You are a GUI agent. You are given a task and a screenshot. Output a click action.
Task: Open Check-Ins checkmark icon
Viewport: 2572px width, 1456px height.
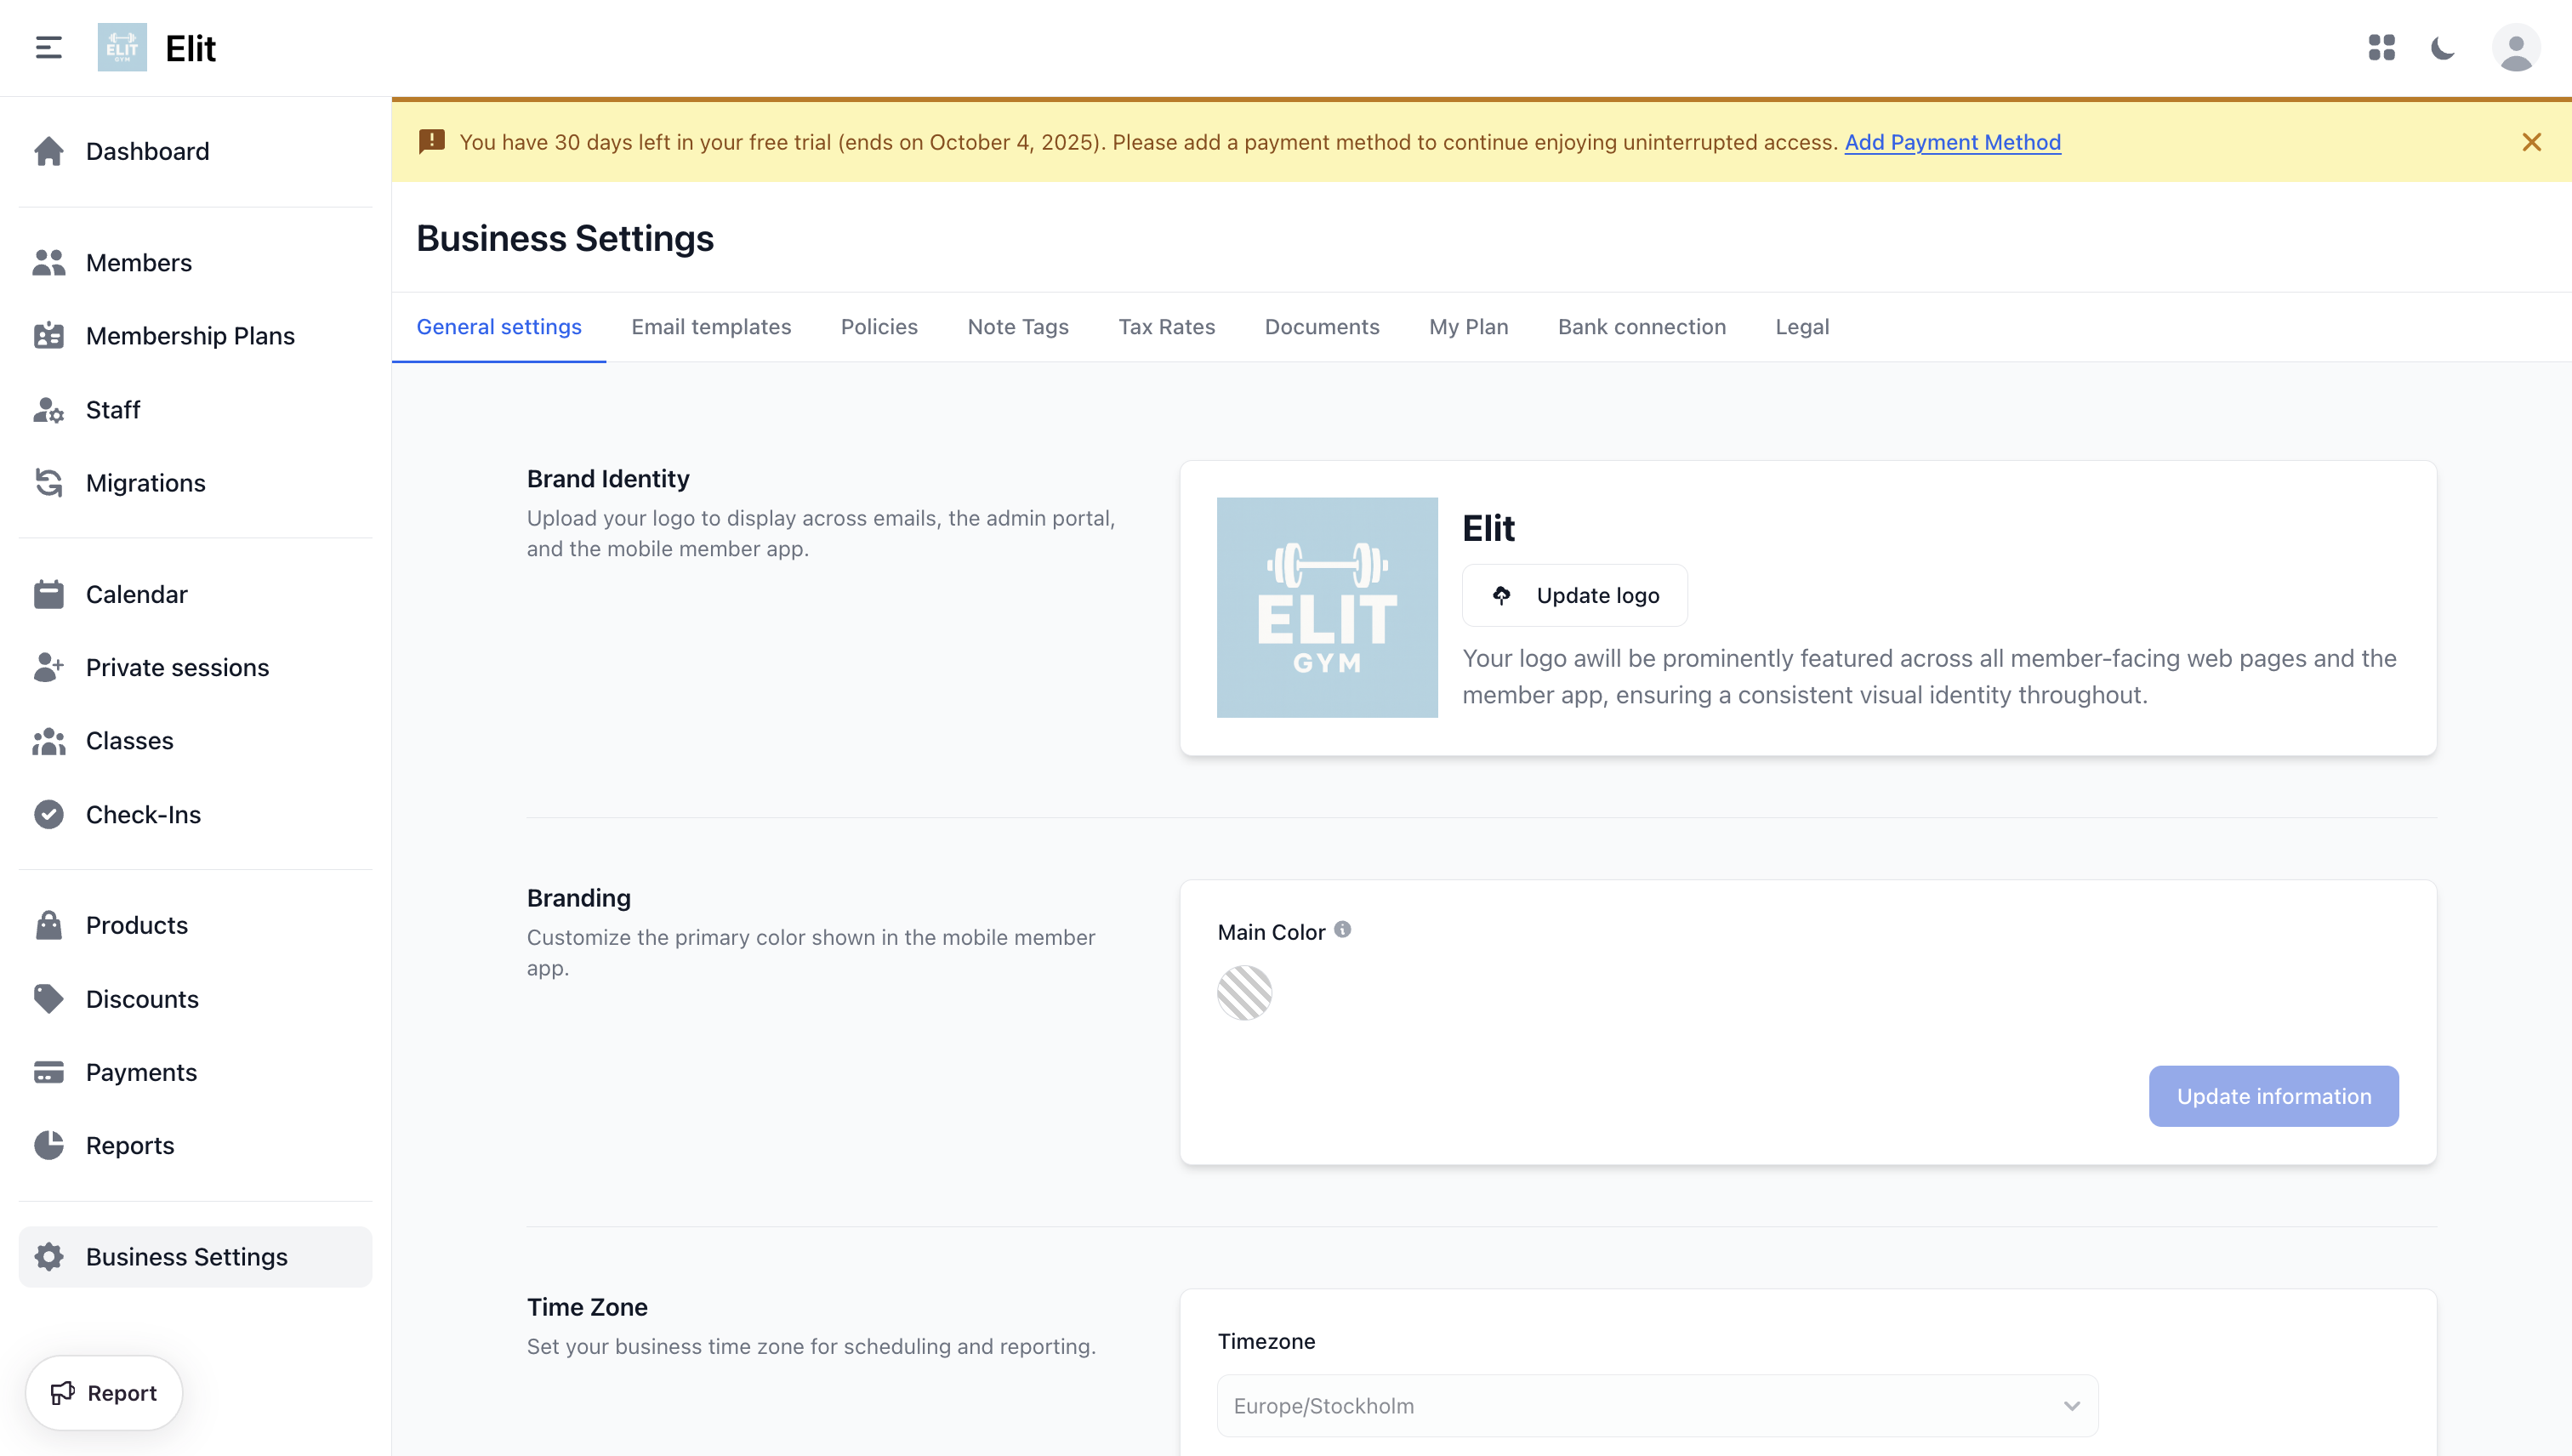pyautogui.click(x=48, y=815)
